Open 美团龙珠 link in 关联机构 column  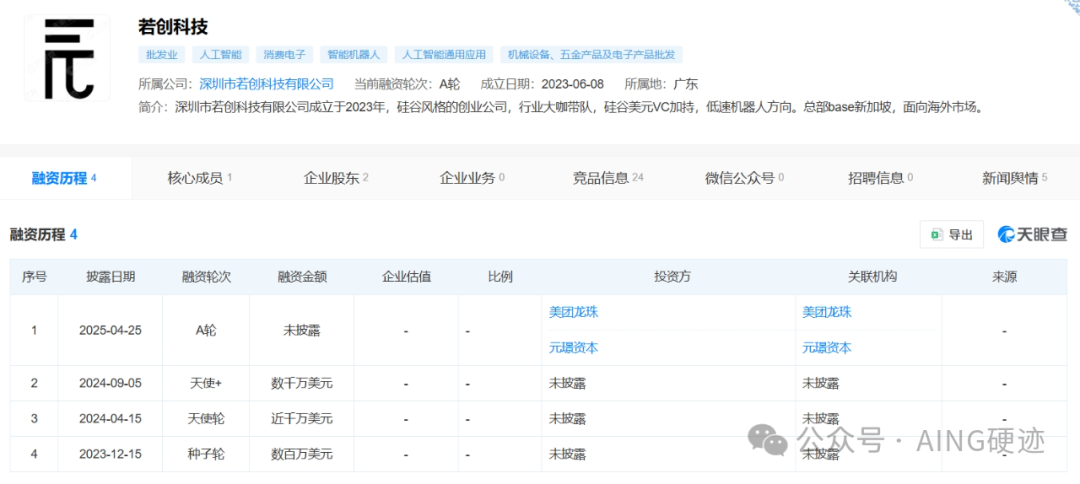point(827,312)
